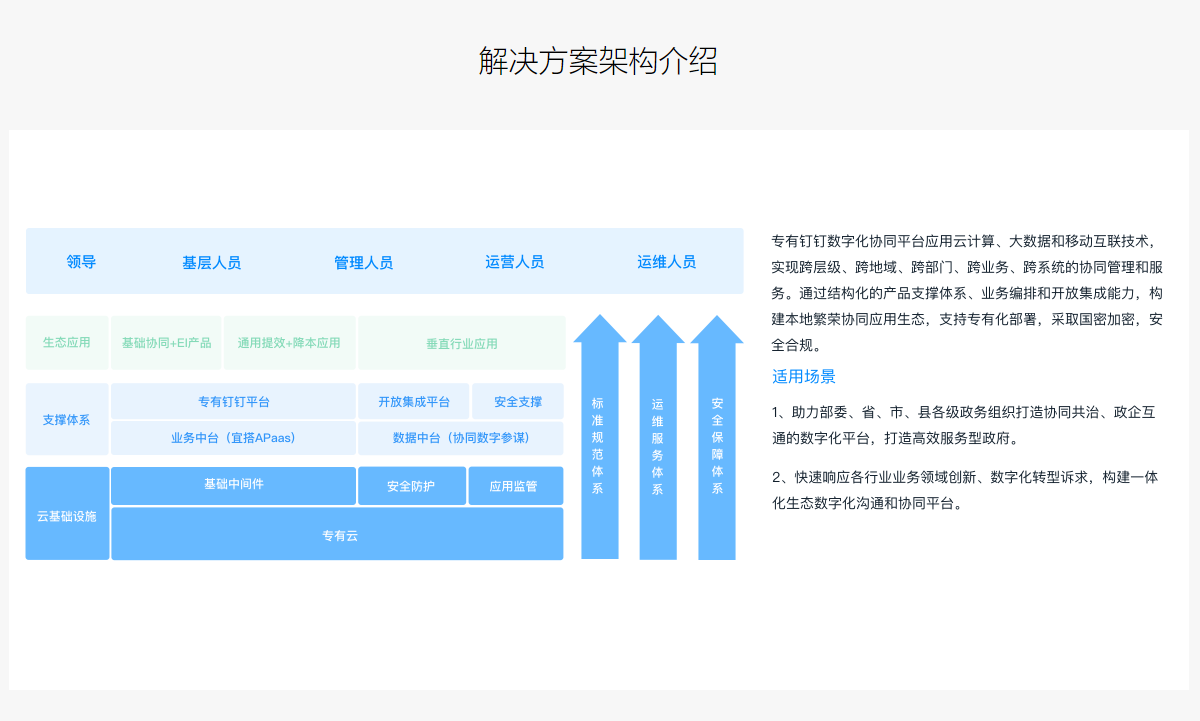Screen dimensions: 1200x721
Task: Select the 安全防护 block
Action: (x=411, y=486)
